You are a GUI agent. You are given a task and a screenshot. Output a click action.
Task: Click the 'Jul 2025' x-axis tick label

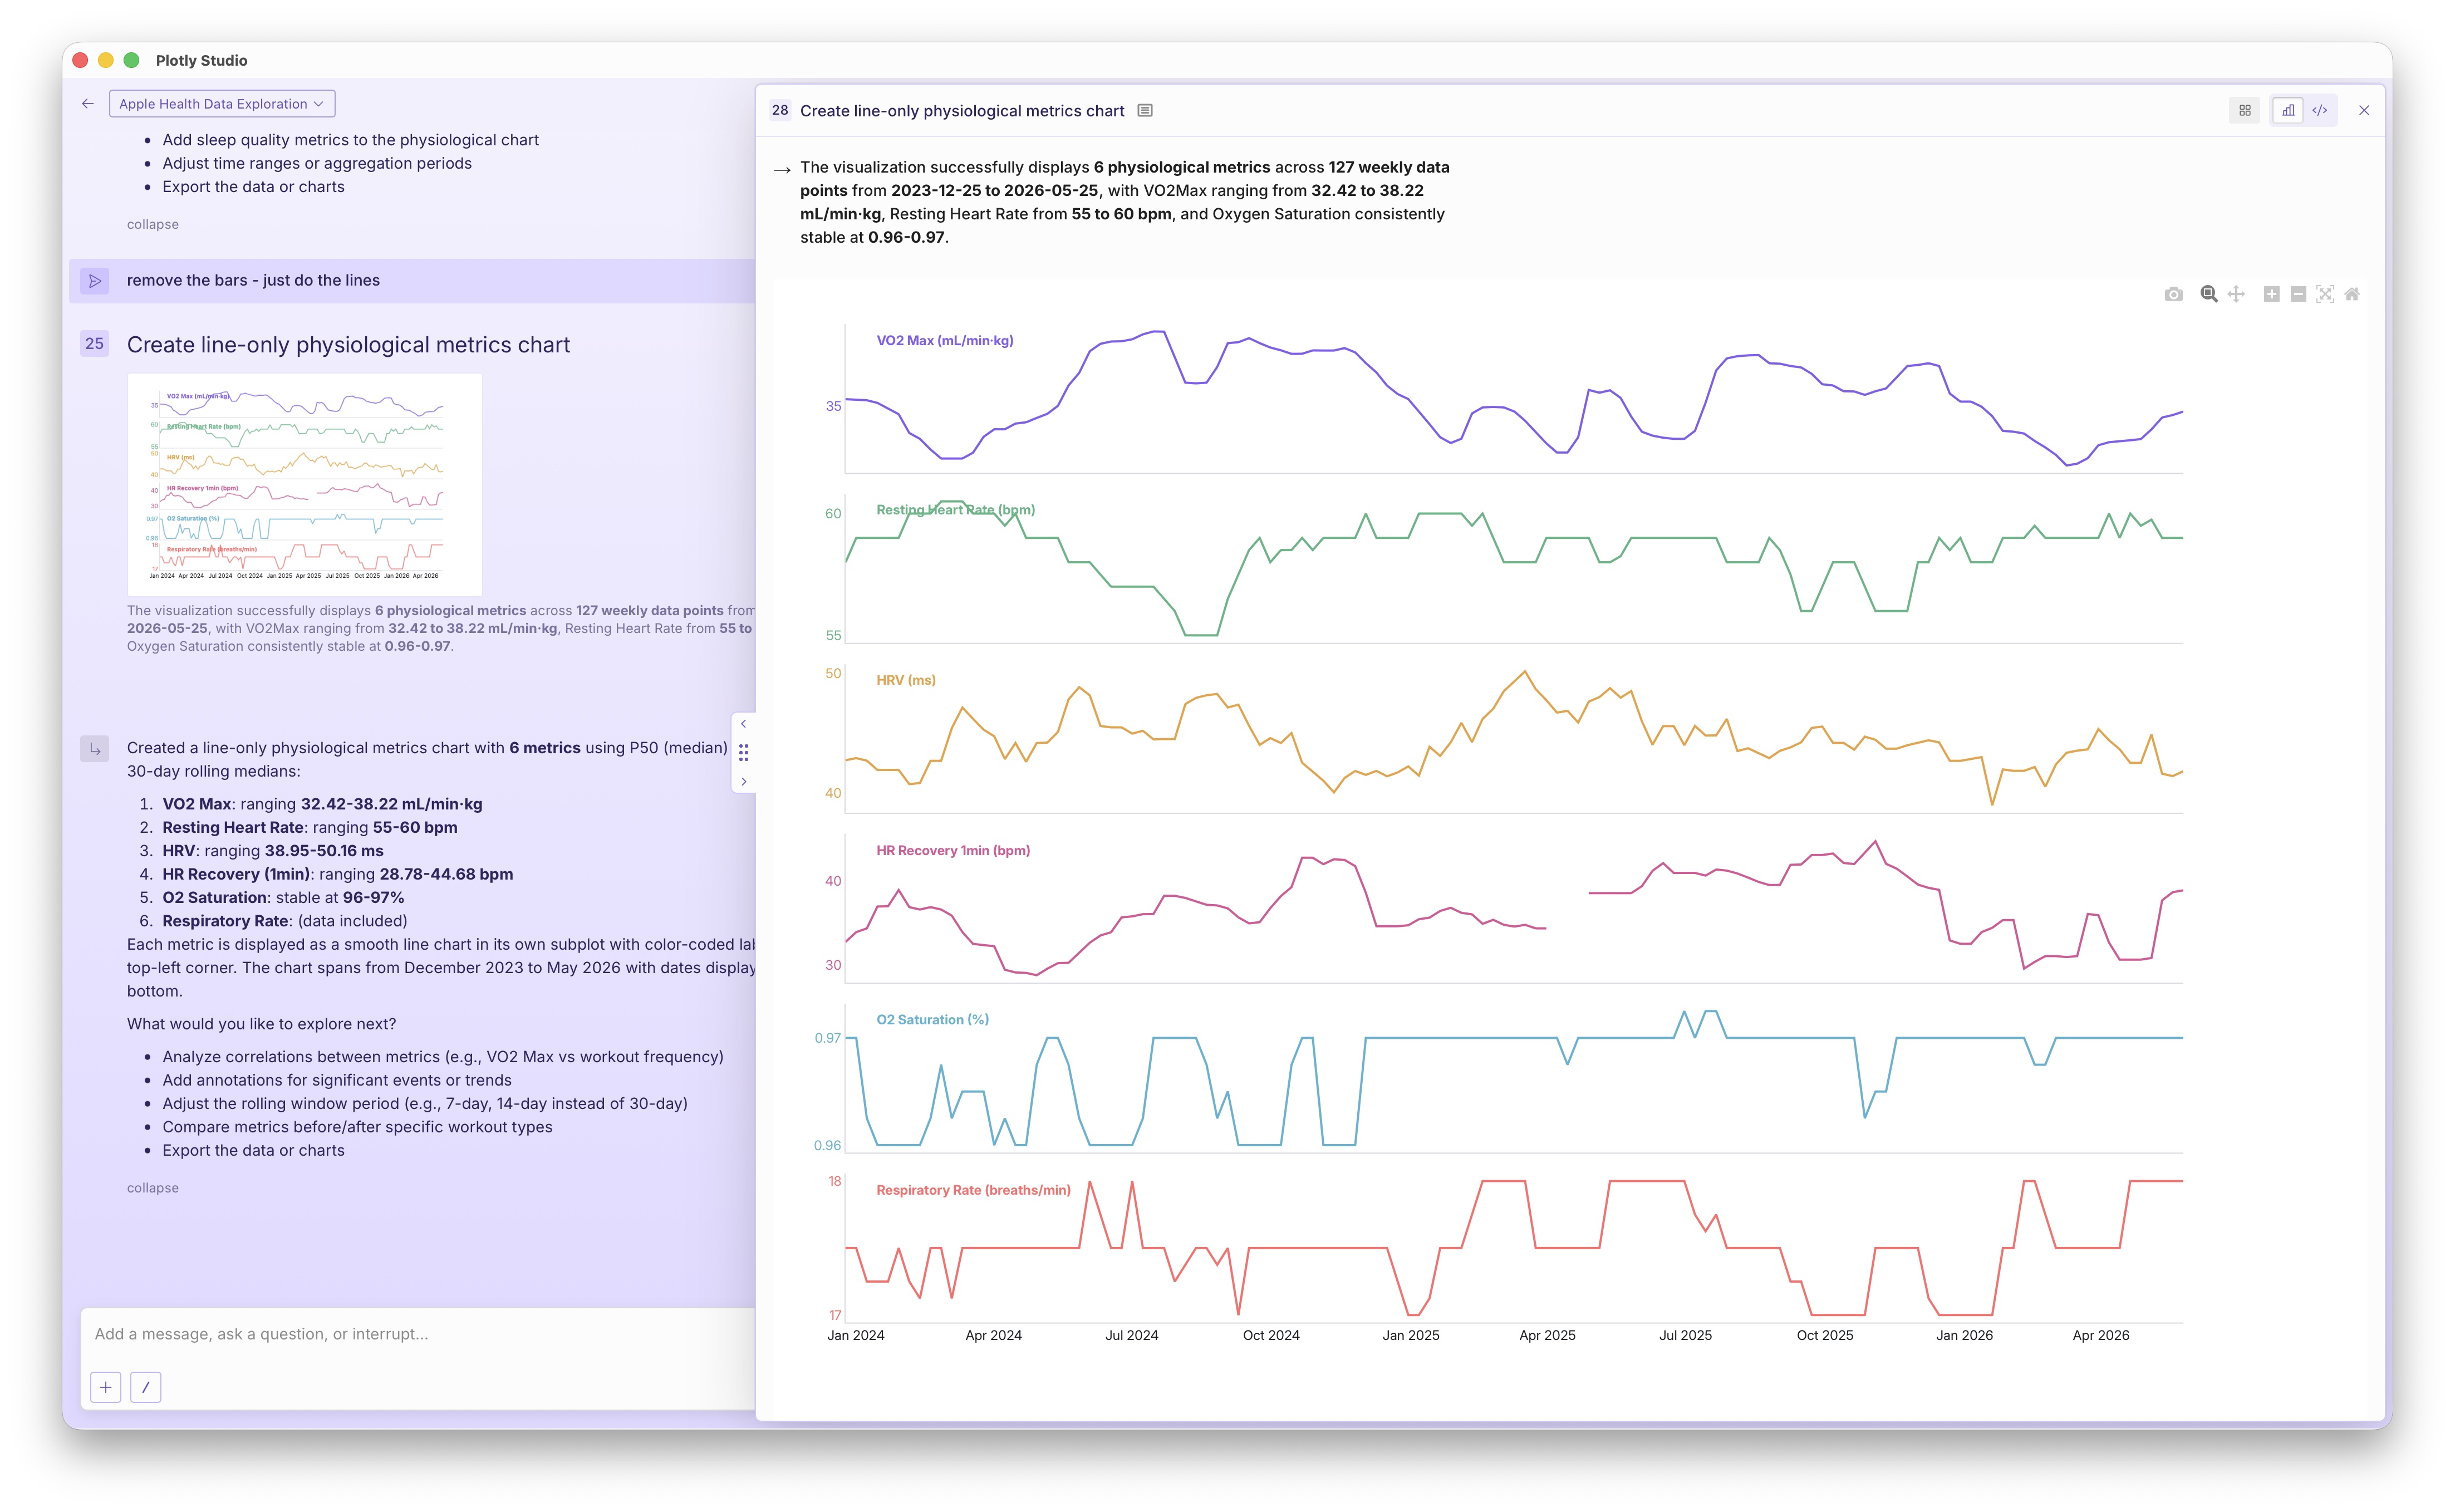pyautogui.click(x=1685, y=1336)
